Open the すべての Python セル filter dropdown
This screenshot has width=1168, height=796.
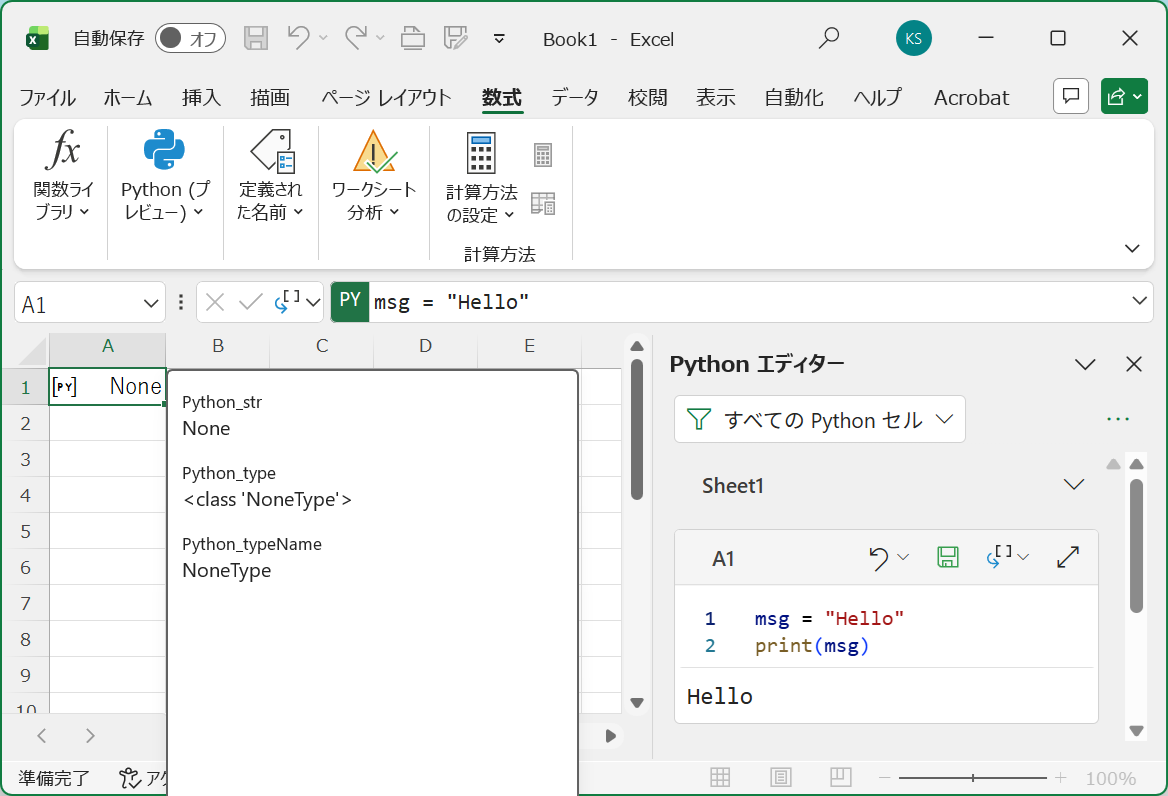click(820, 420)
